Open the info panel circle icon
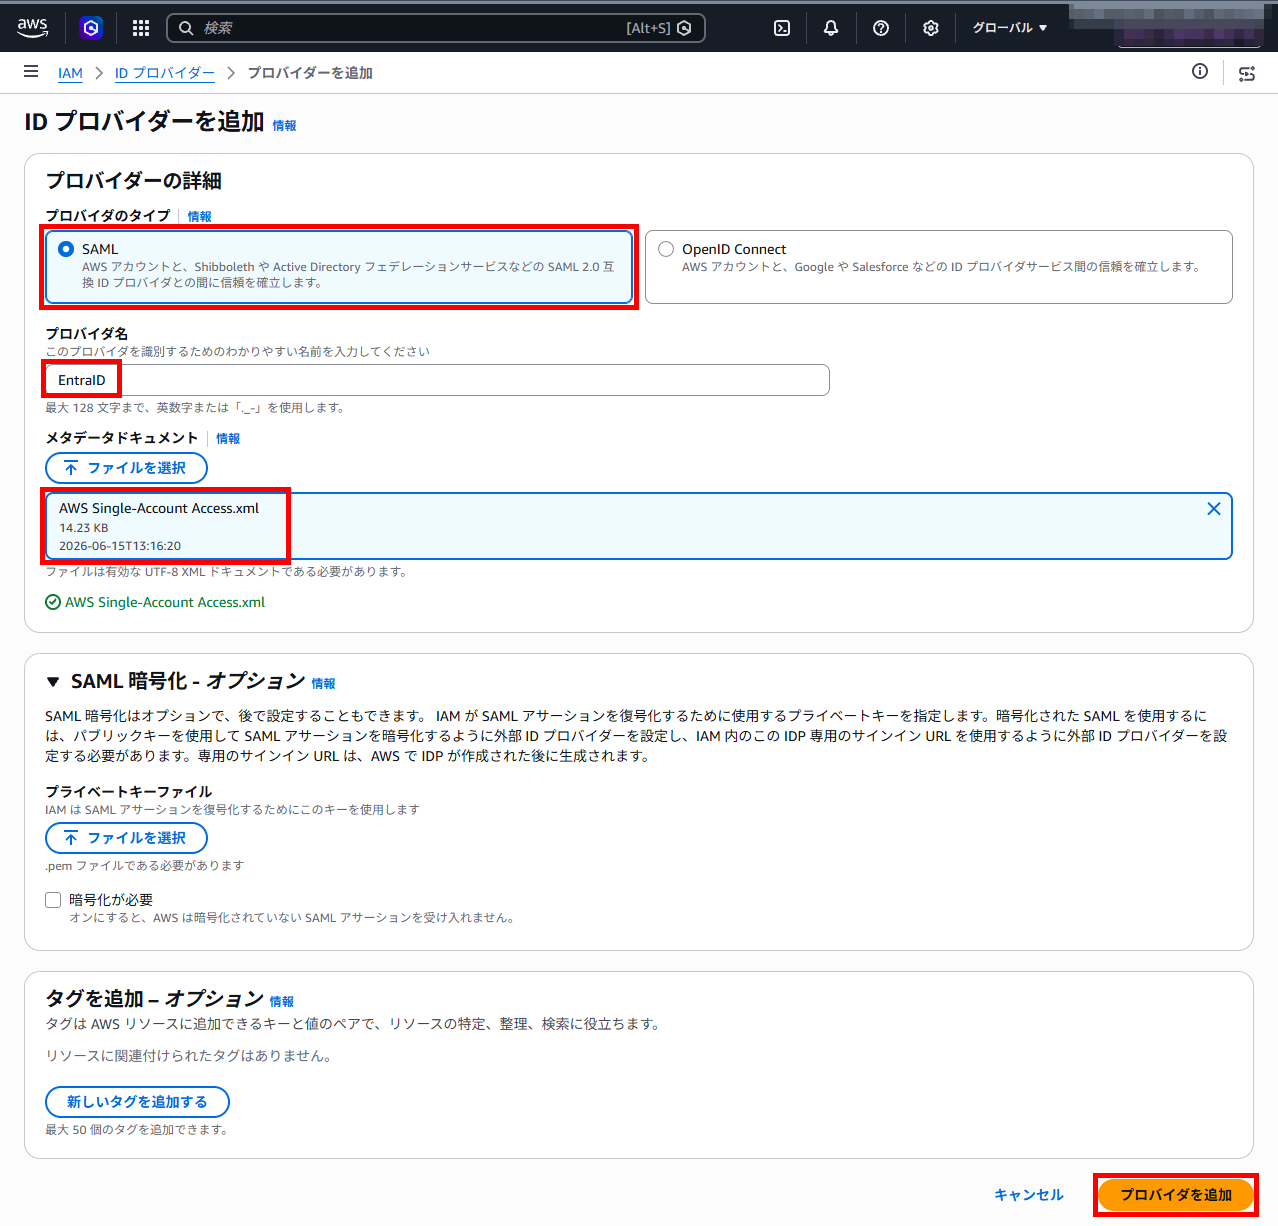Screen dimensions: 1278x1226 coord(1200,71)
